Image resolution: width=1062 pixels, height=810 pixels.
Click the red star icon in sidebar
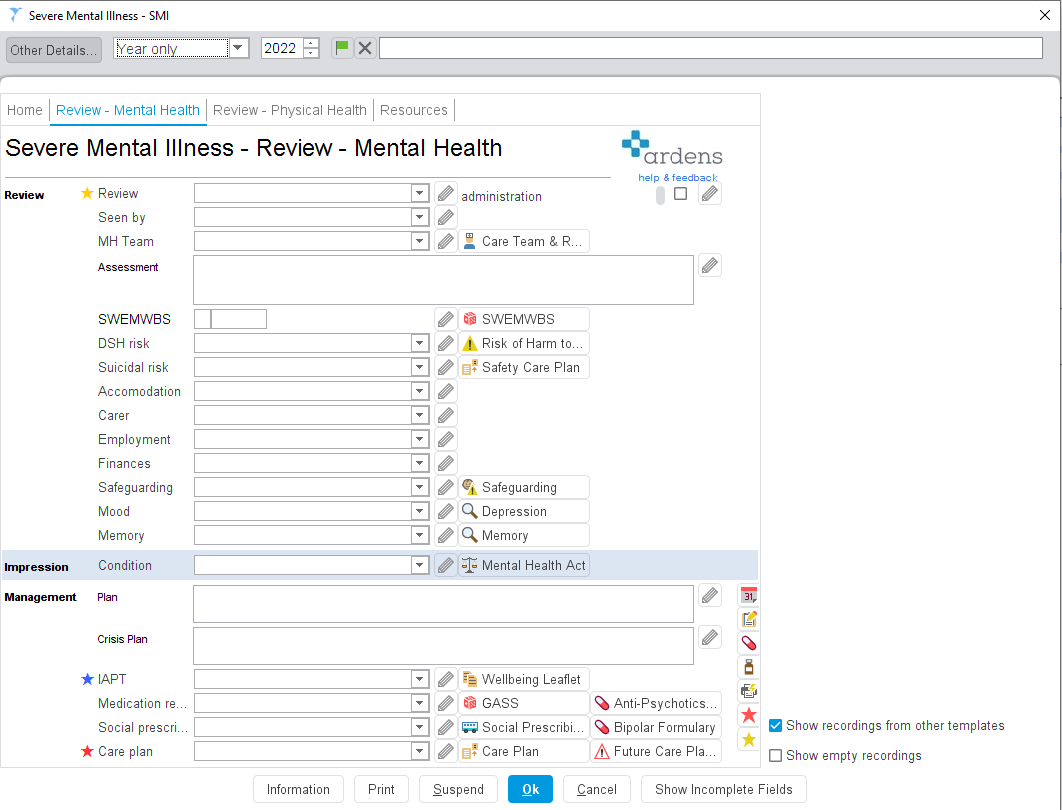[x=749, y=715]
